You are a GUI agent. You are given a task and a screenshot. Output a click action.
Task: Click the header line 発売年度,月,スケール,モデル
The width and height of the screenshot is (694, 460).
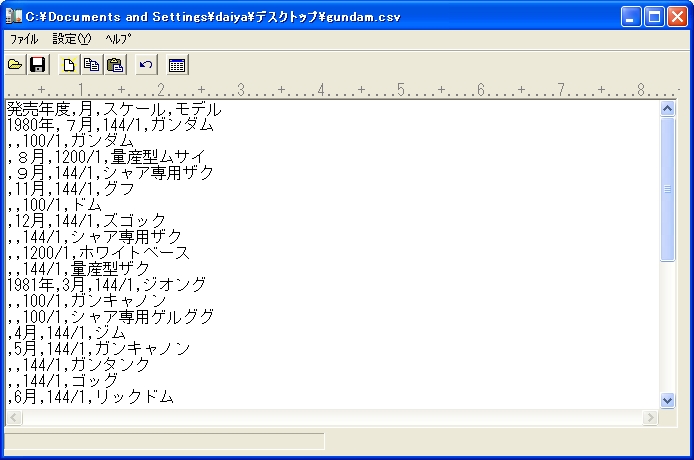pos(114,109)
